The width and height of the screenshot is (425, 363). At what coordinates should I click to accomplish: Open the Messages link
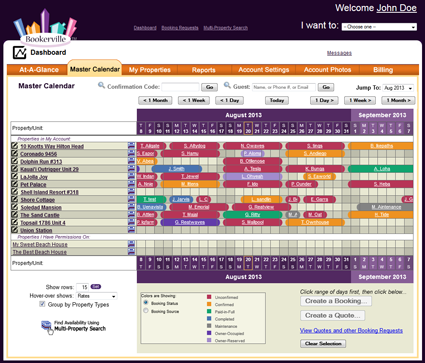click(x=339, y=53)
